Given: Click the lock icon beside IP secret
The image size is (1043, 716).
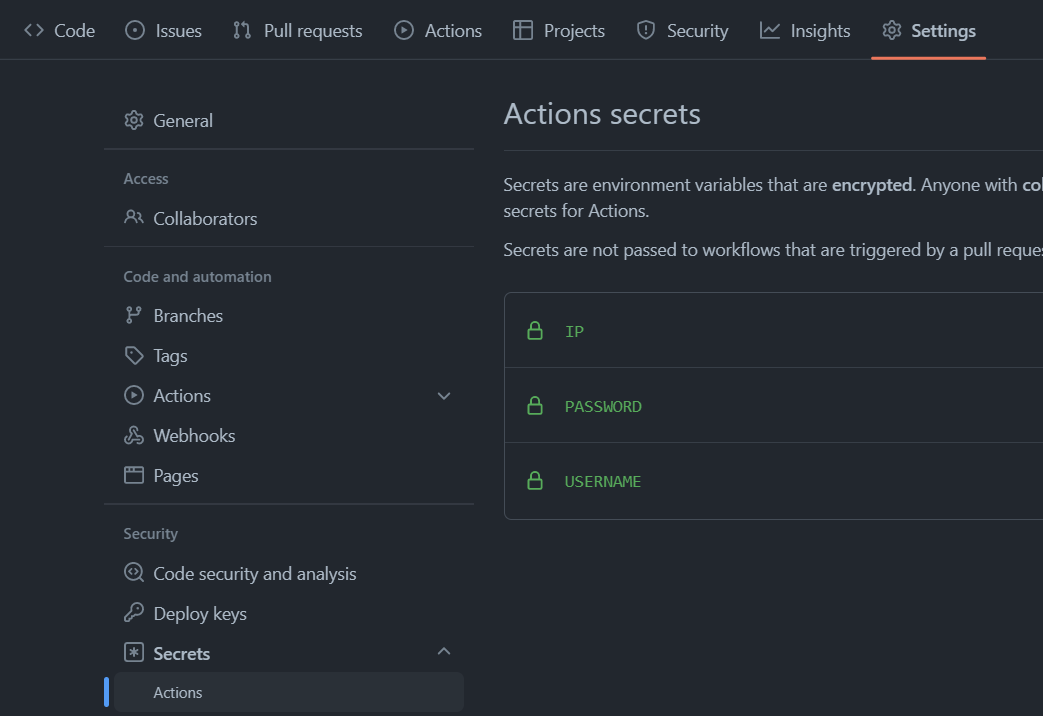Looking at the screenshot, I should coord(535,331).
